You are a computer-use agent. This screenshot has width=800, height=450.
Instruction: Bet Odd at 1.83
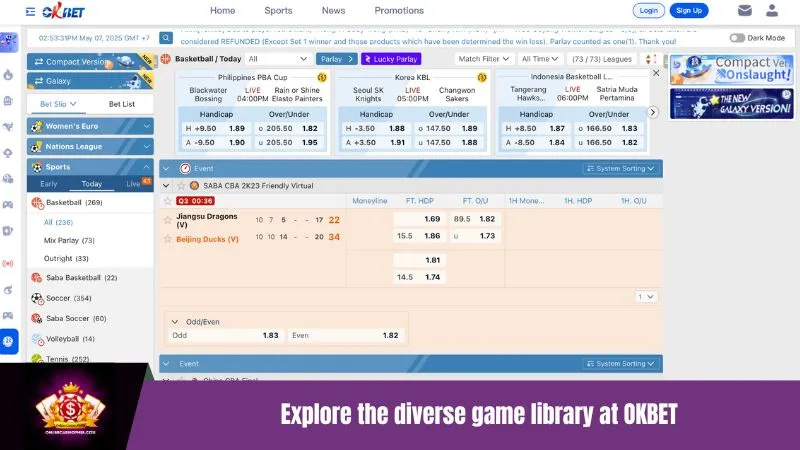pyautogui.click(x=224, y=335)
